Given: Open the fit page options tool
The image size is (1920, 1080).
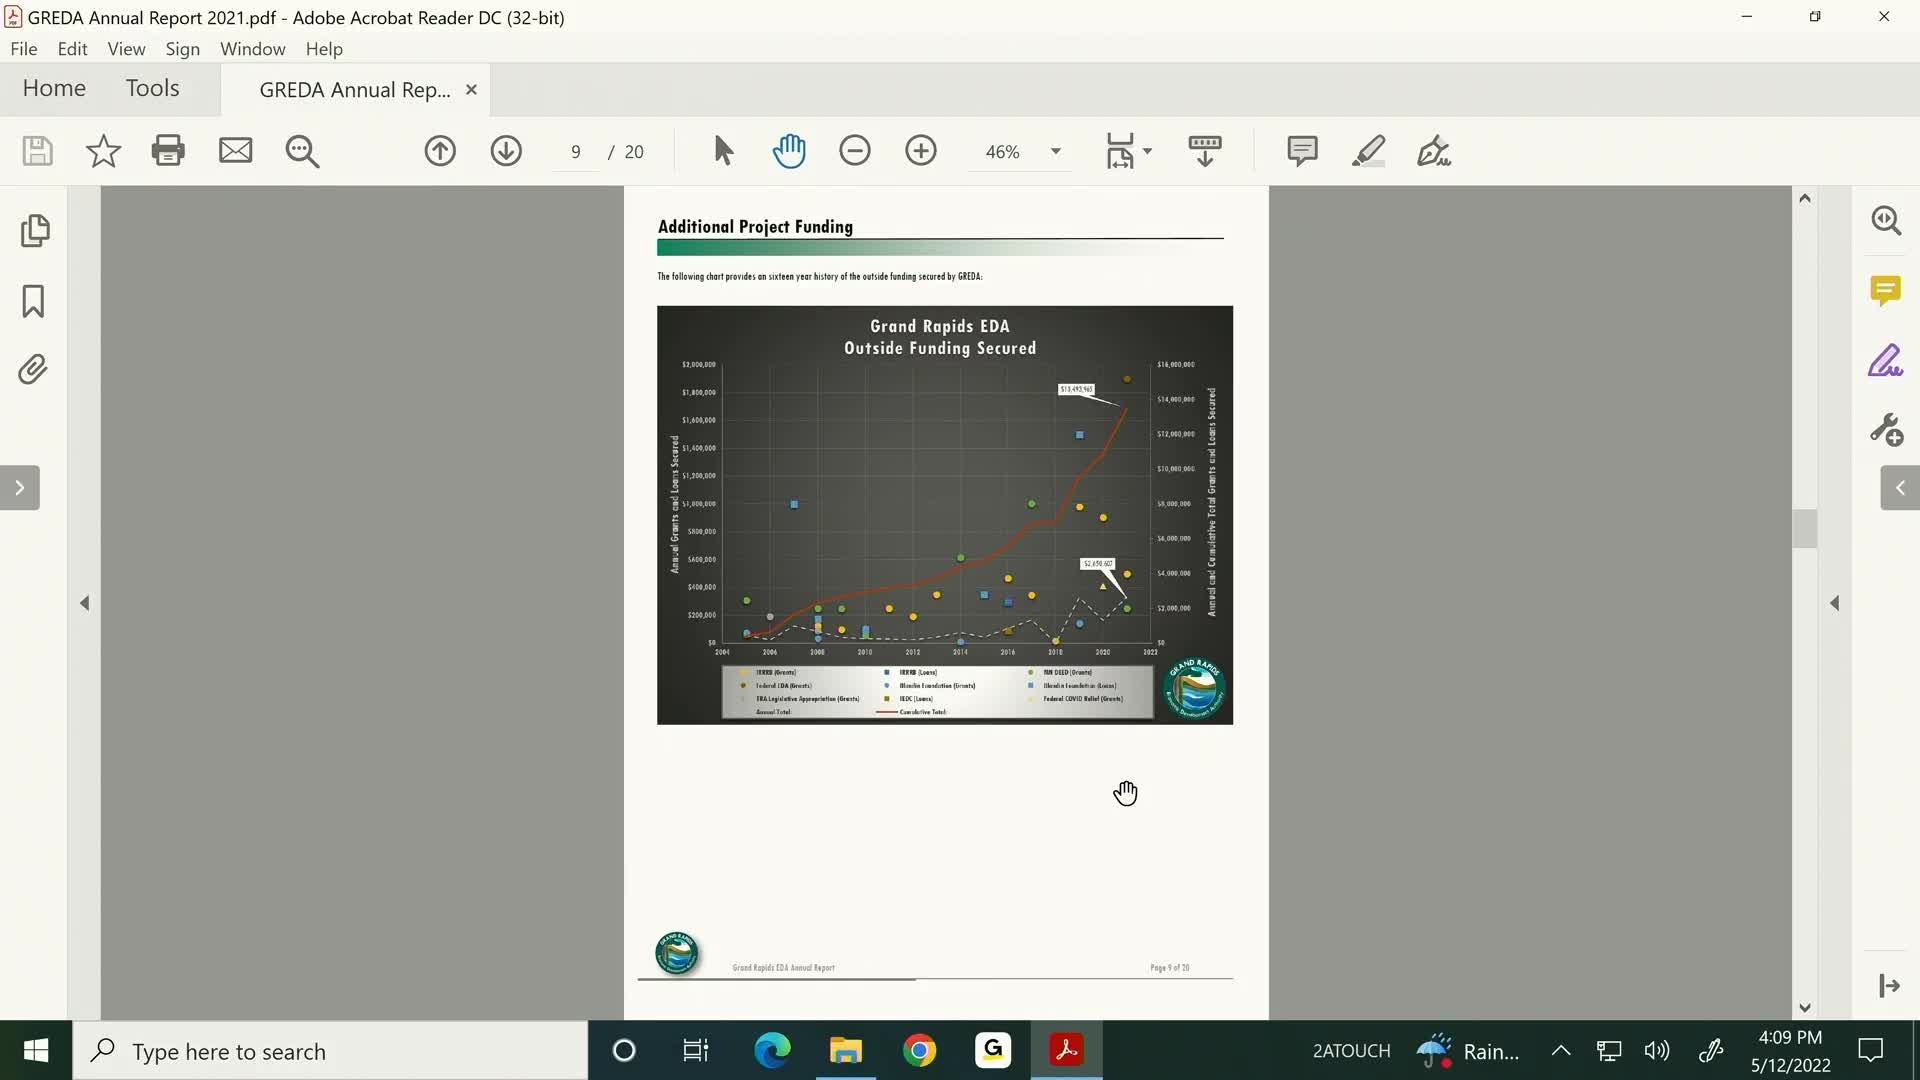Looking at the screenshot, I should point(1120,151).
